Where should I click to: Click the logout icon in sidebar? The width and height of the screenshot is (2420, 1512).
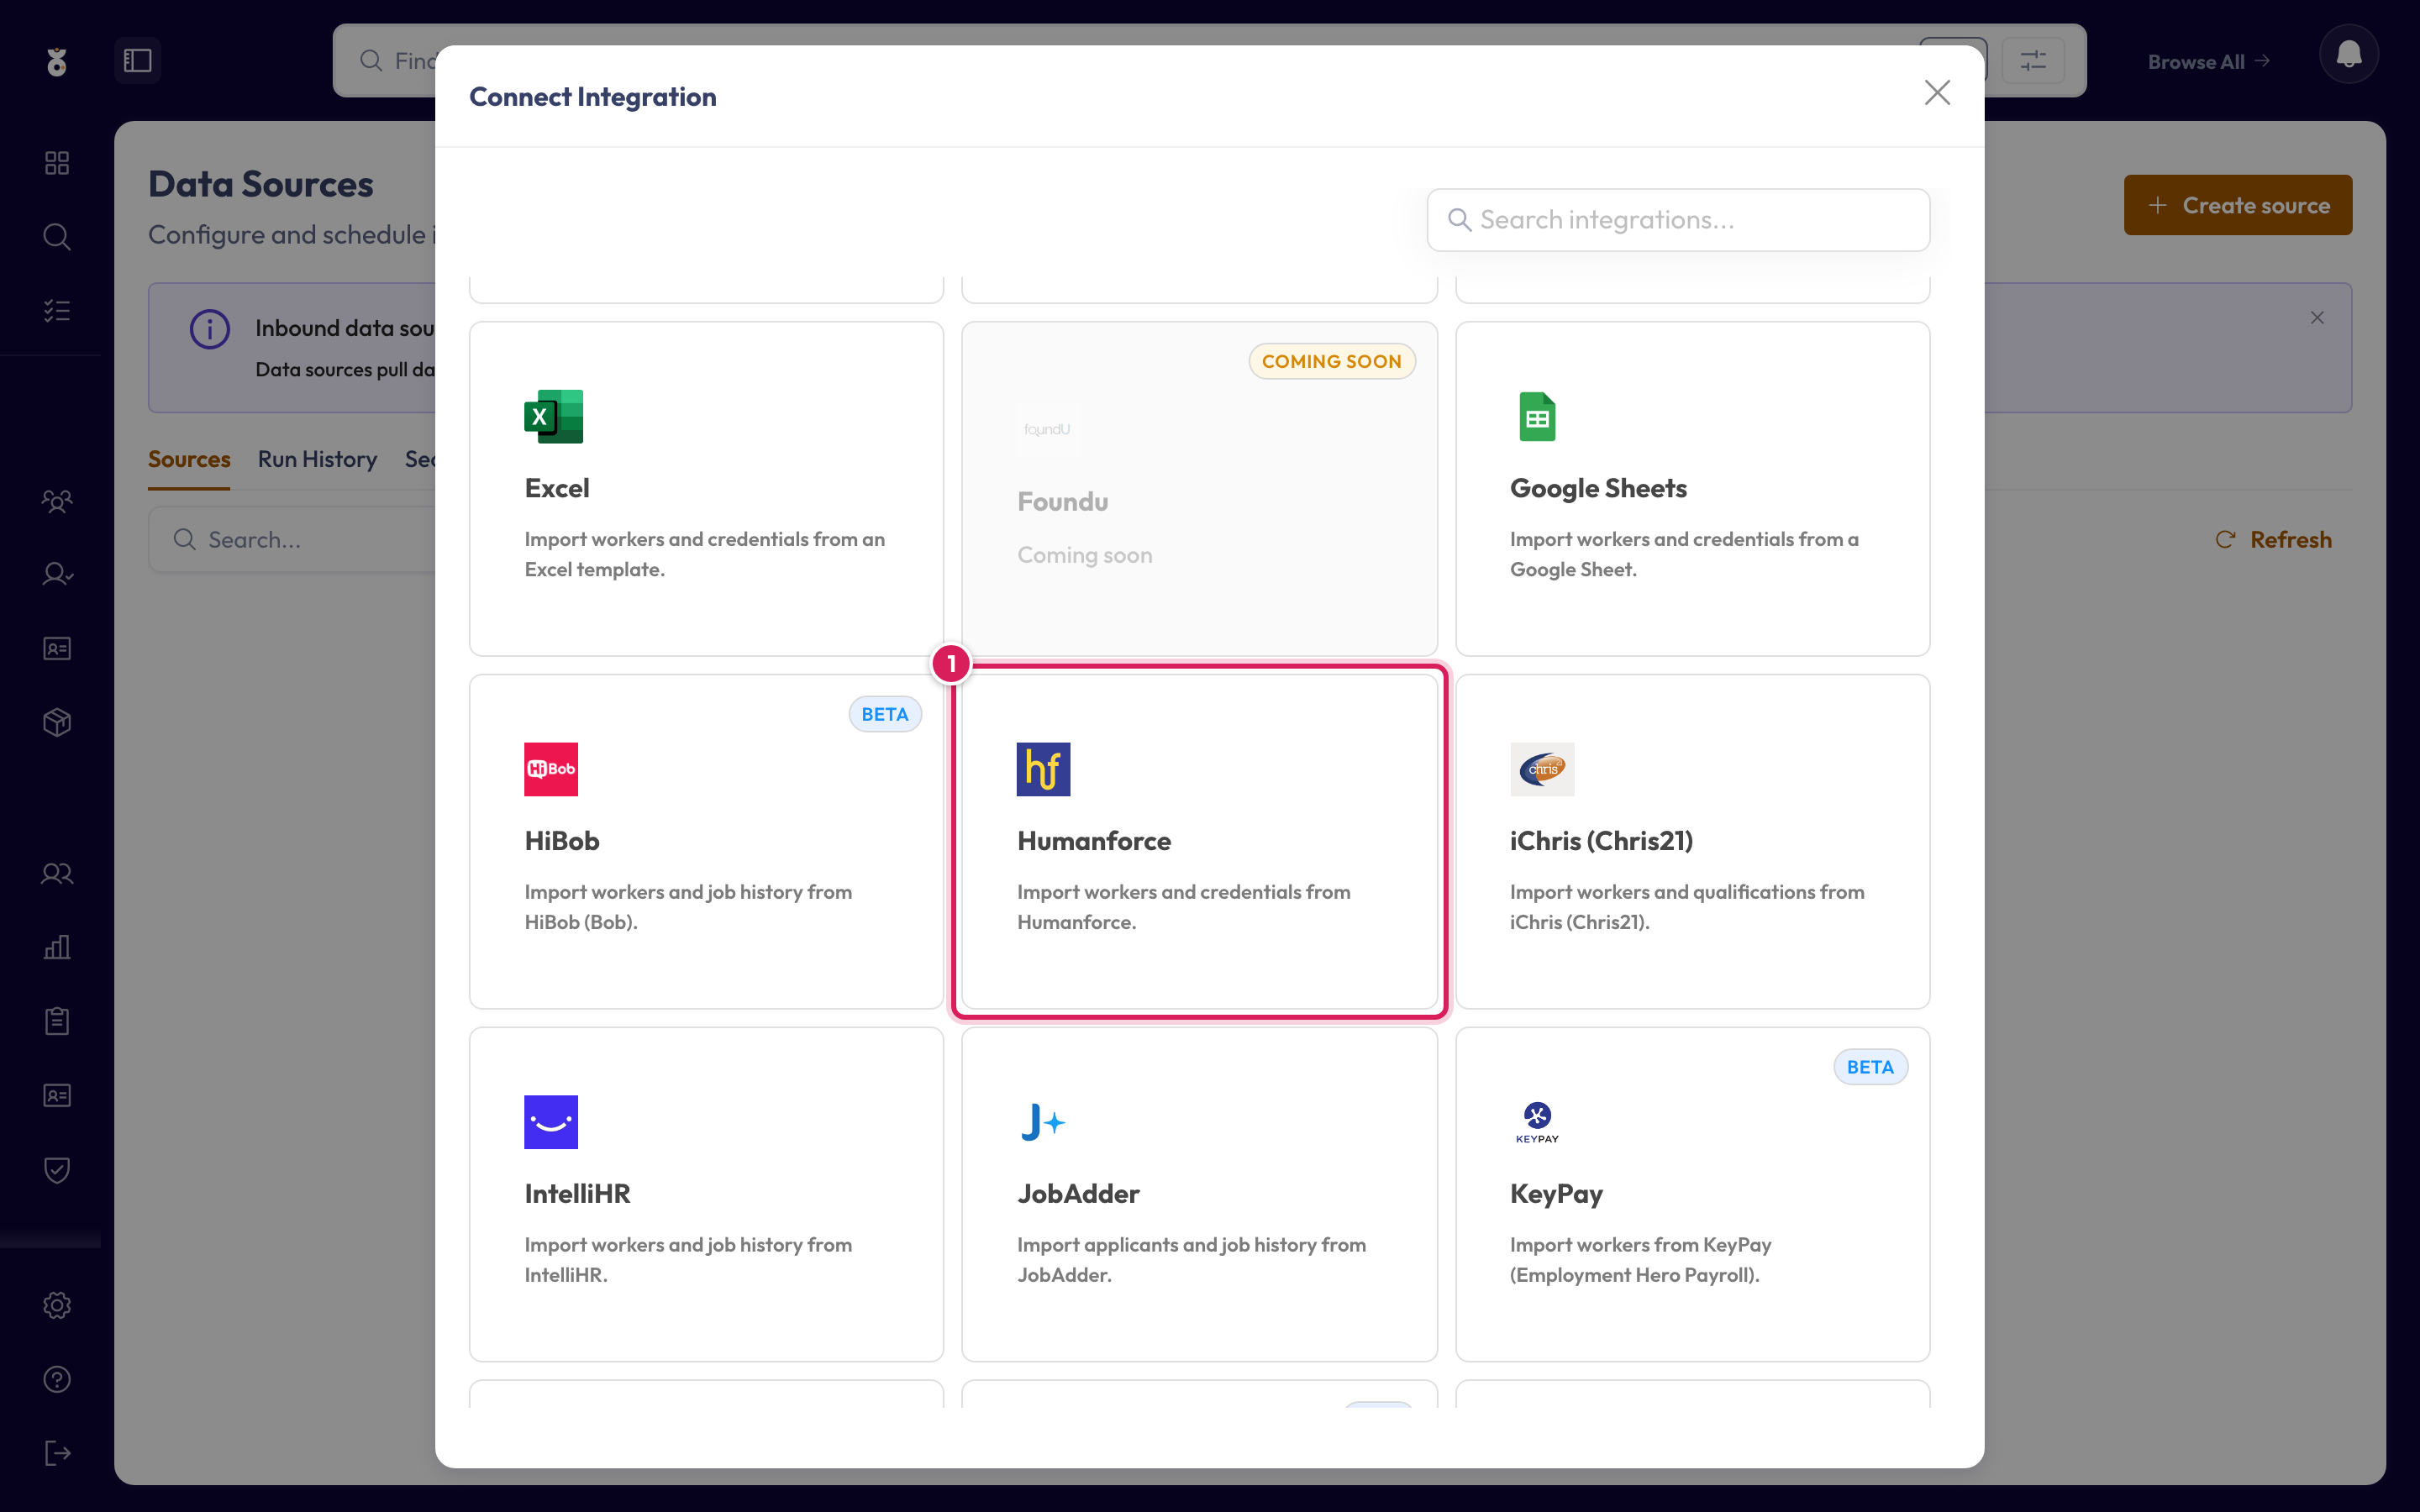(x=57, y=1453)
